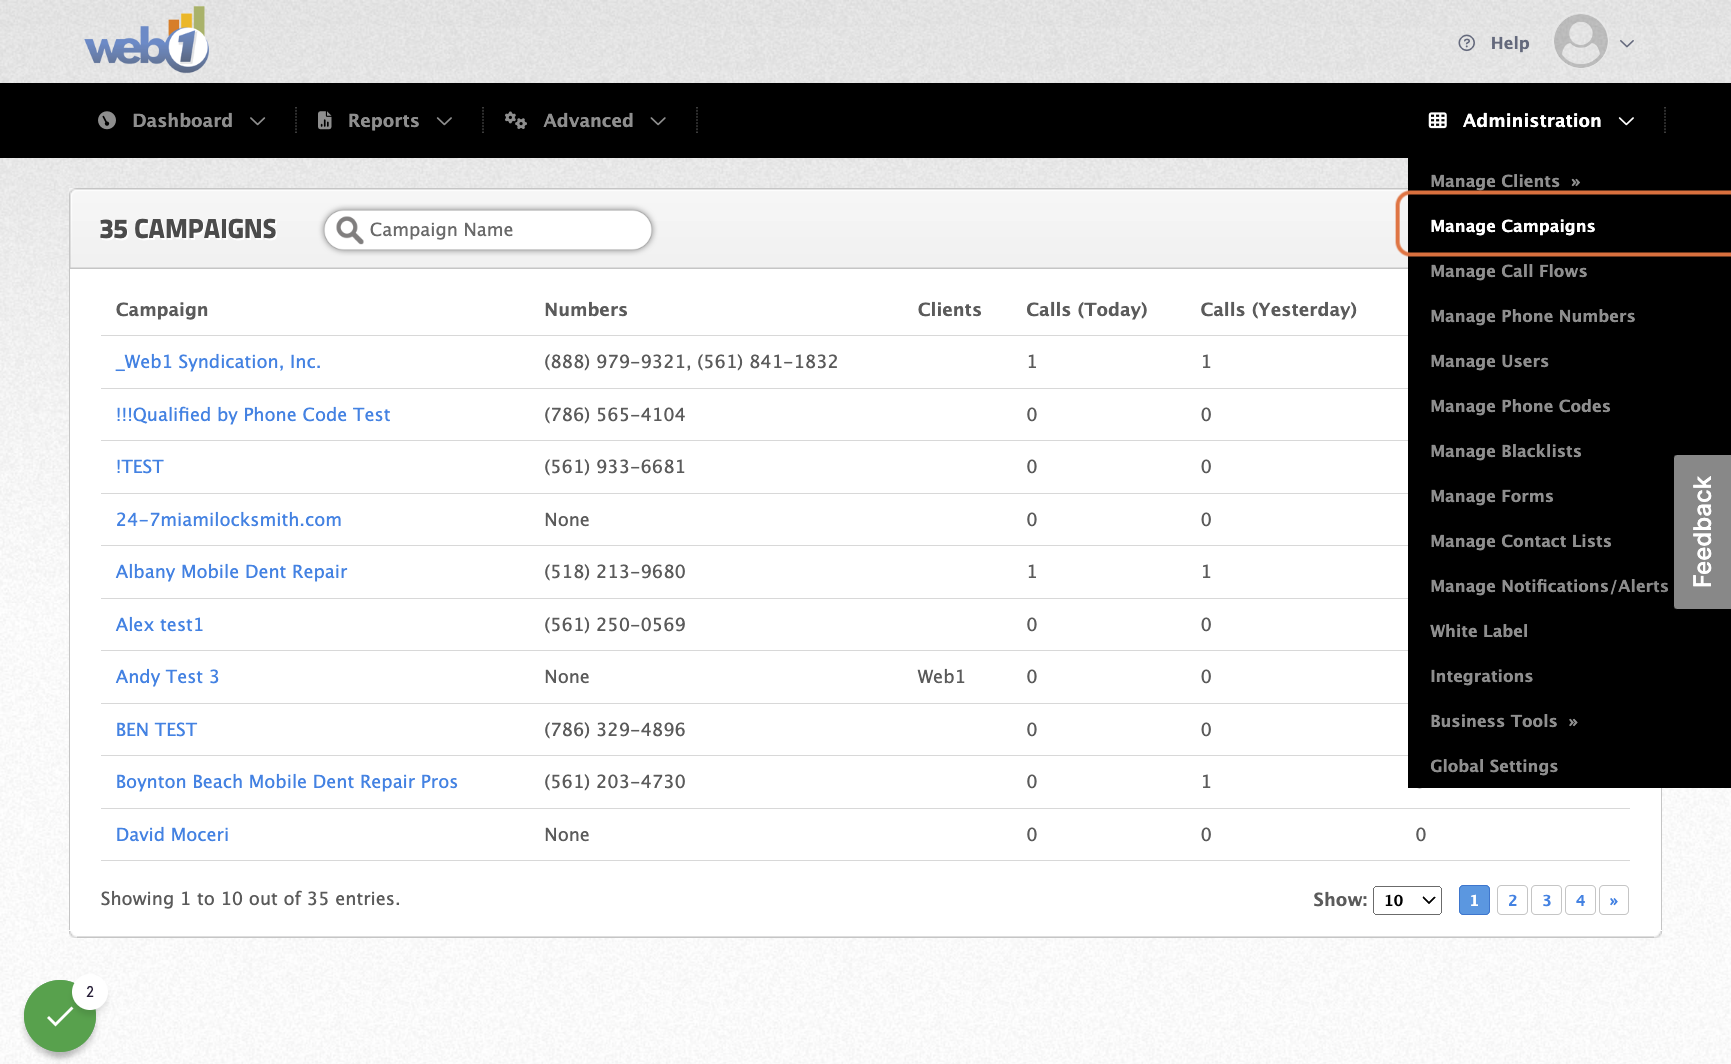The image size is (1731, 1064).
Task: Click the Advanced gears icon
Action: [515, 120]
